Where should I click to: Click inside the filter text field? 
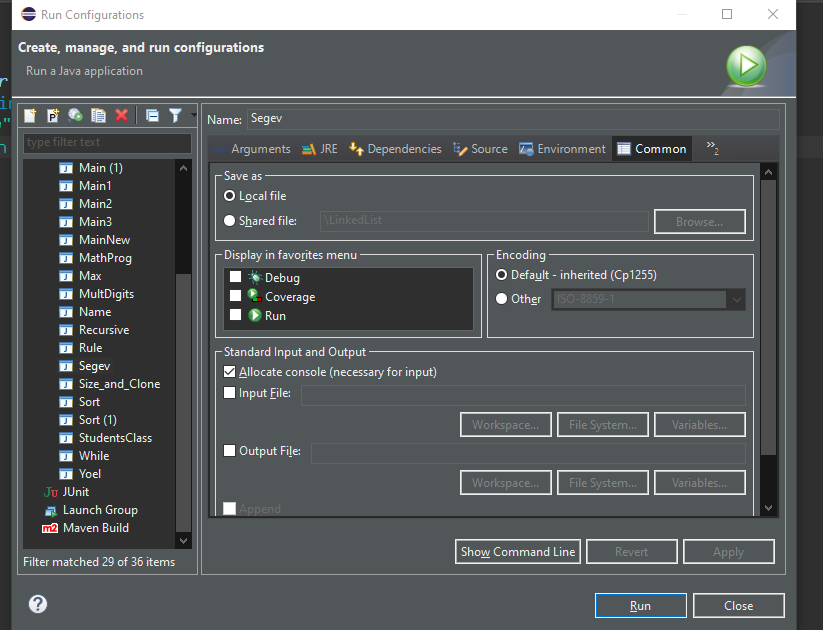[x=107, y=142]
